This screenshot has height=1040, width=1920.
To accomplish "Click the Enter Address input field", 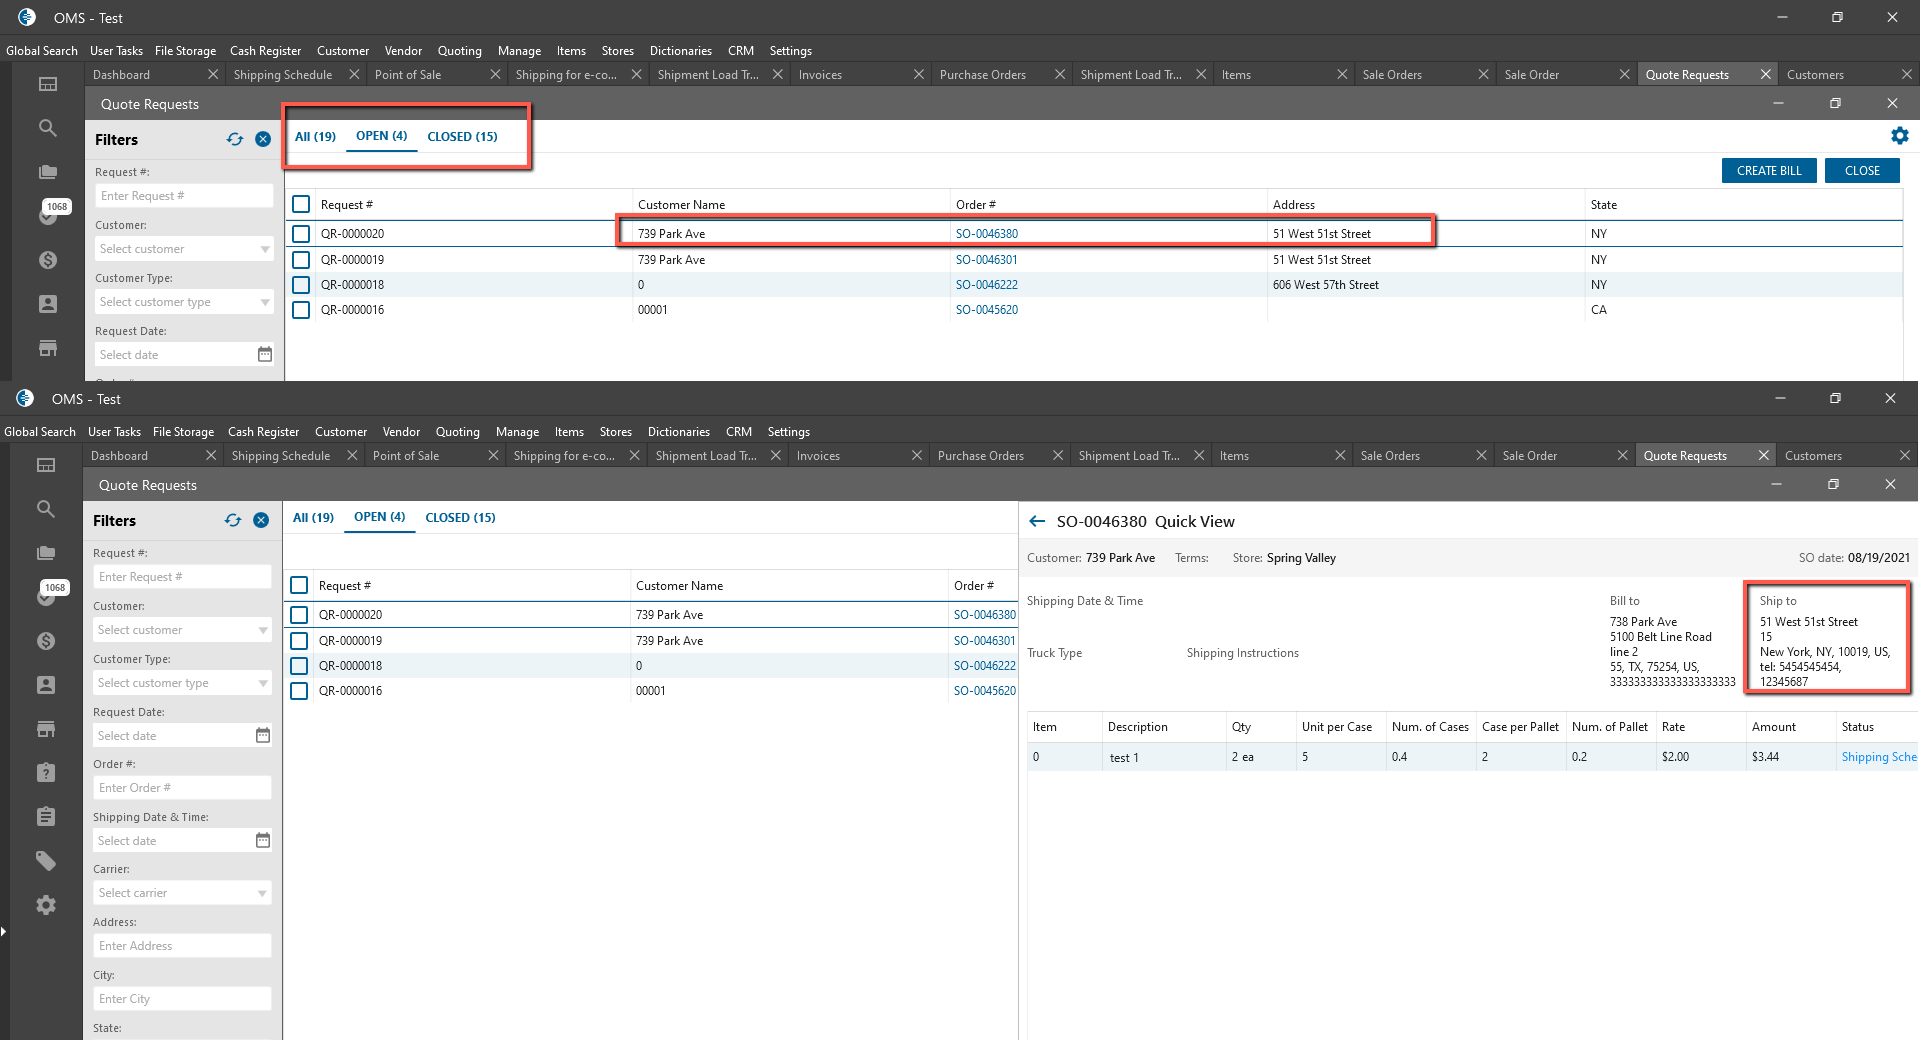I will (182, 946).
